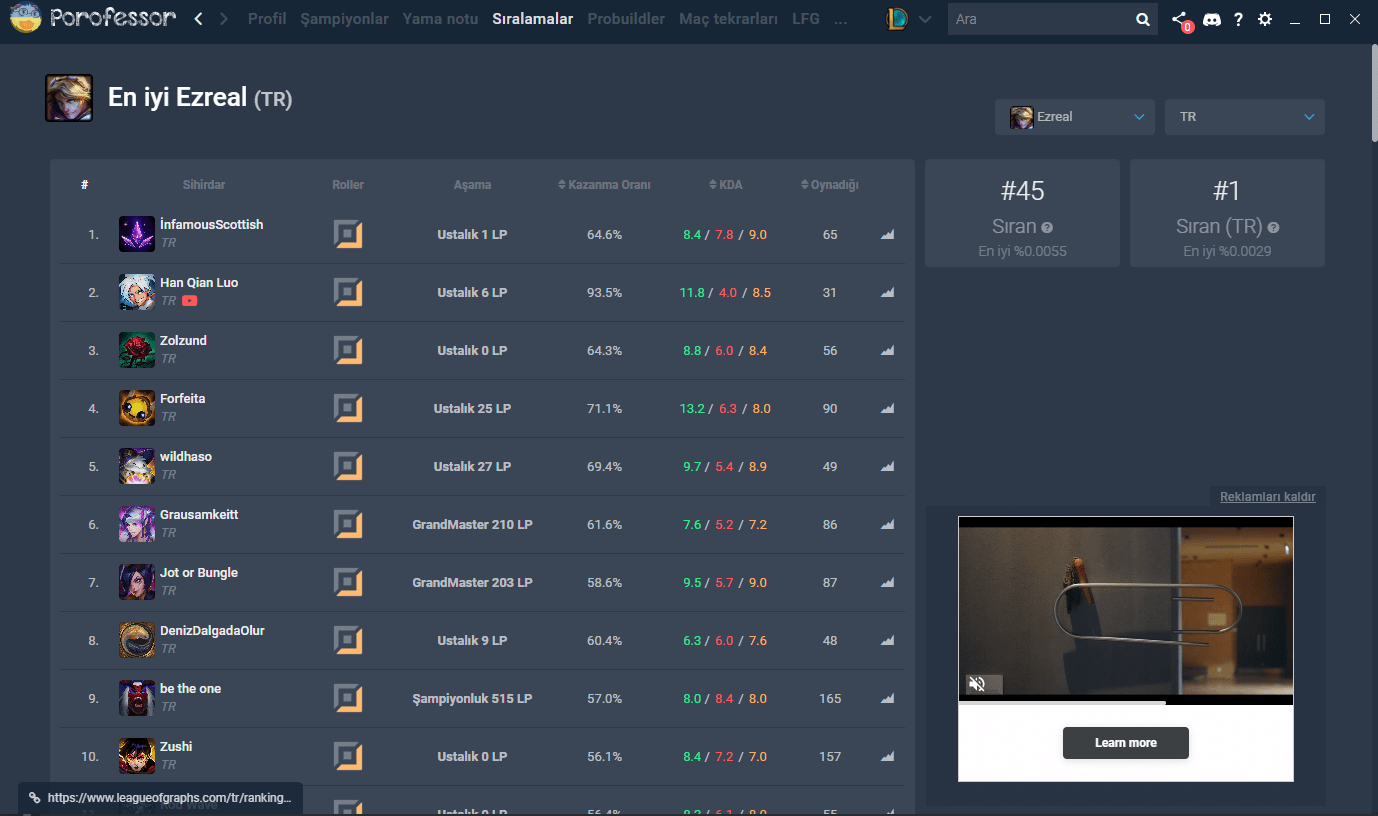Open the more menu ellipsis
The image size is (1378, 816).
point(840,19)
